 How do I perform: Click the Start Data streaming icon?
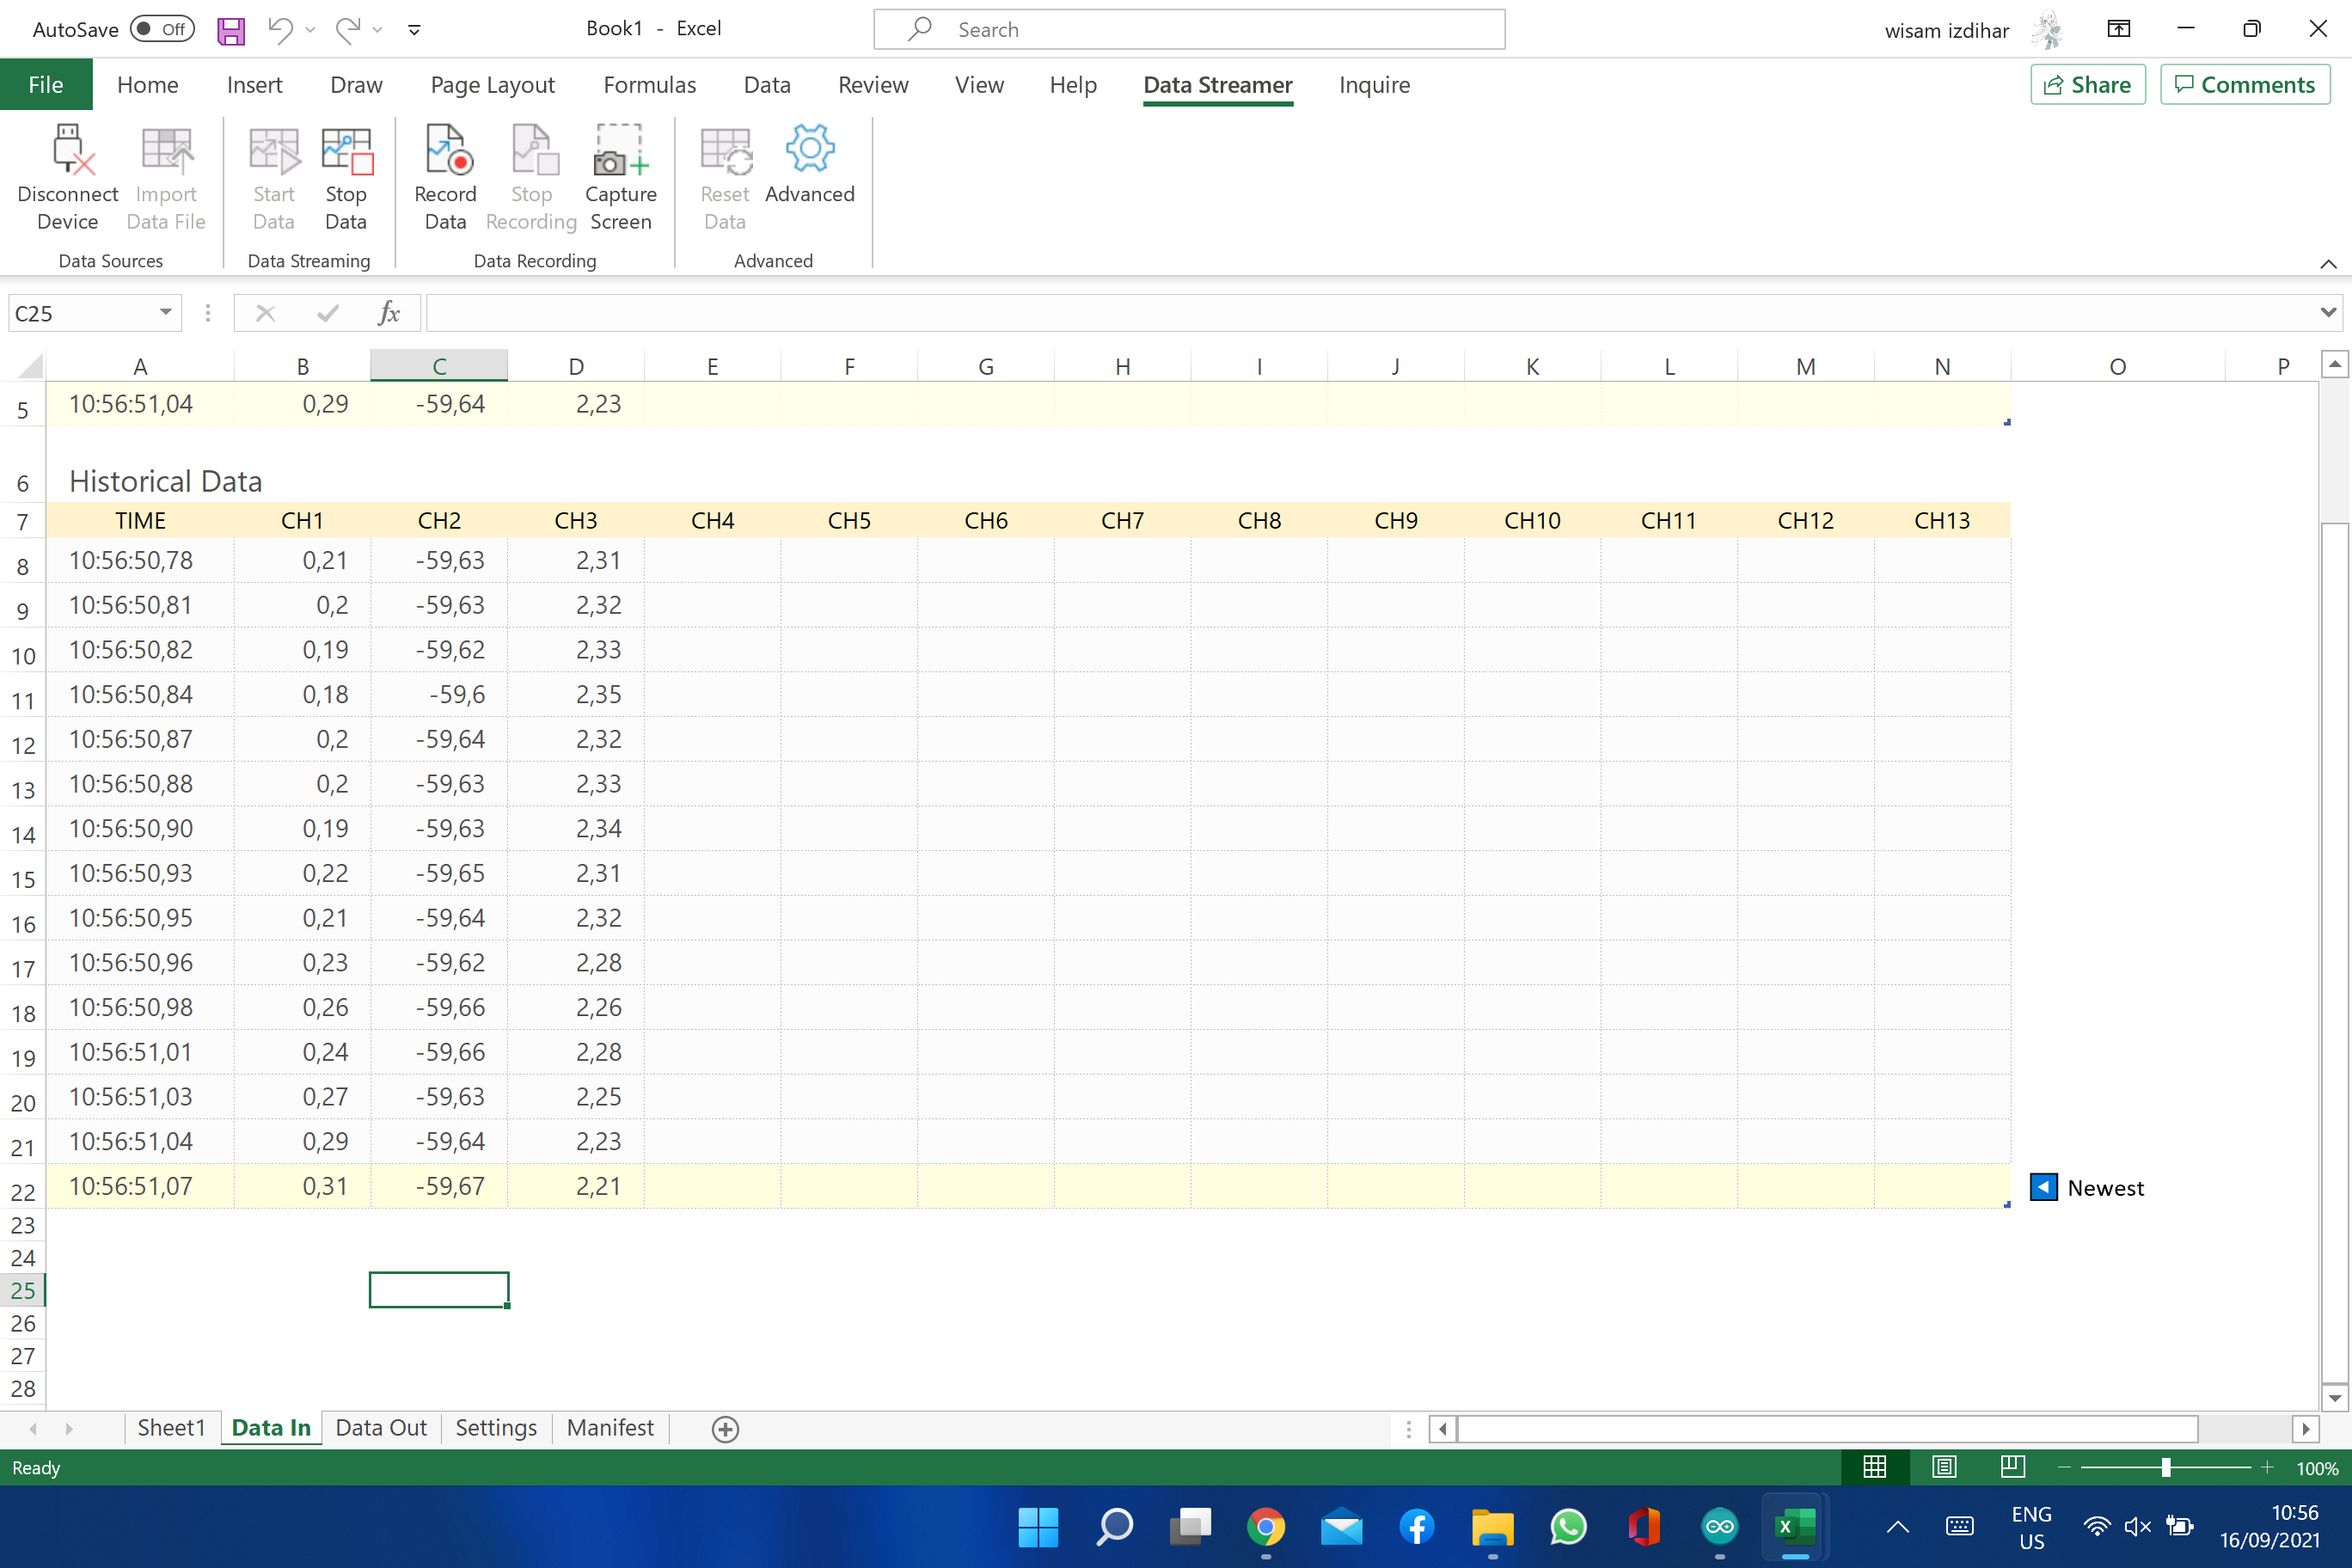pyautogui.click(x=273, y=150)
